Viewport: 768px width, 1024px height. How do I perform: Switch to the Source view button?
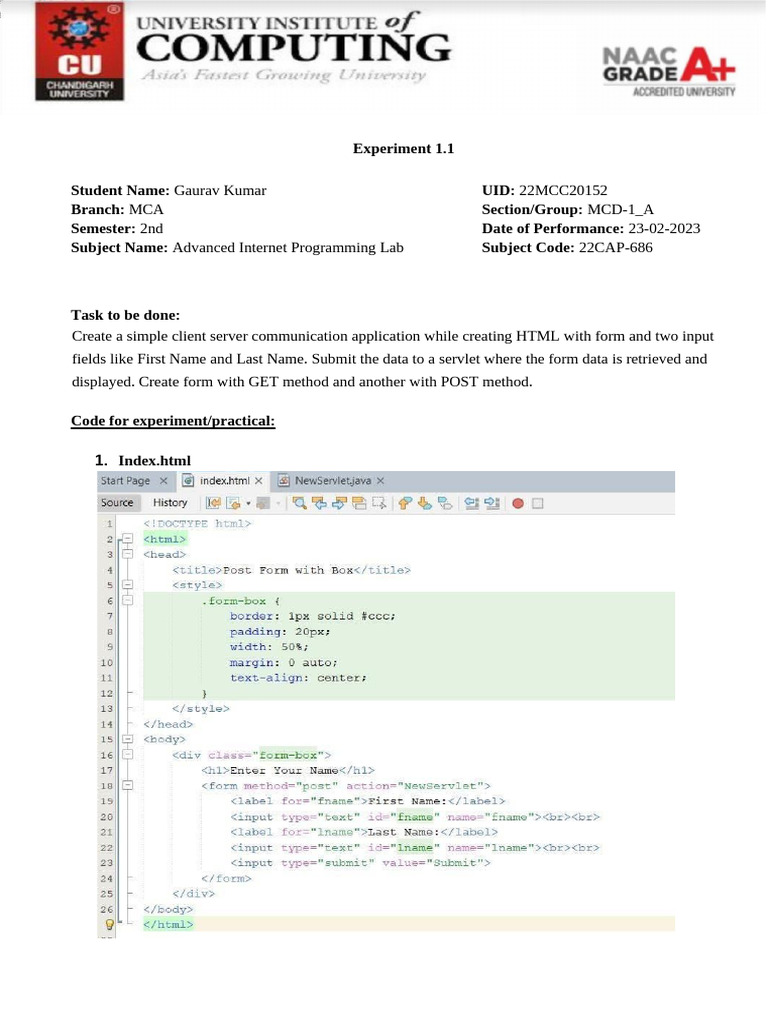pos(118,504)
